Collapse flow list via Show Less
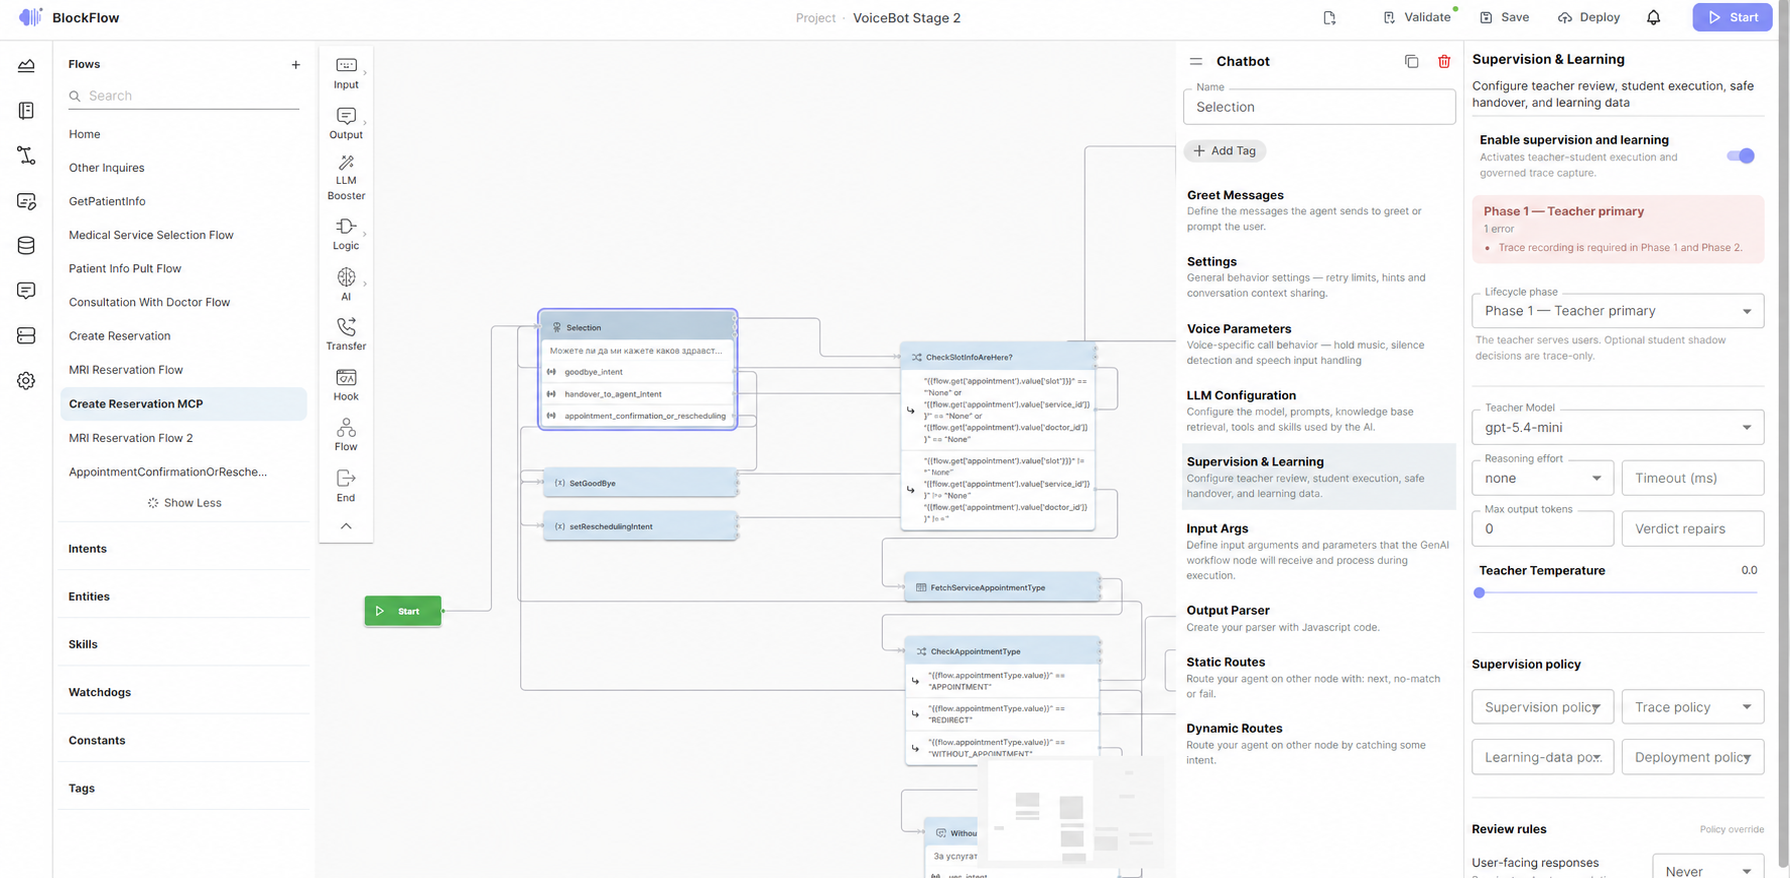Screen dimensions: 1790x878 [x=184, y=503]
